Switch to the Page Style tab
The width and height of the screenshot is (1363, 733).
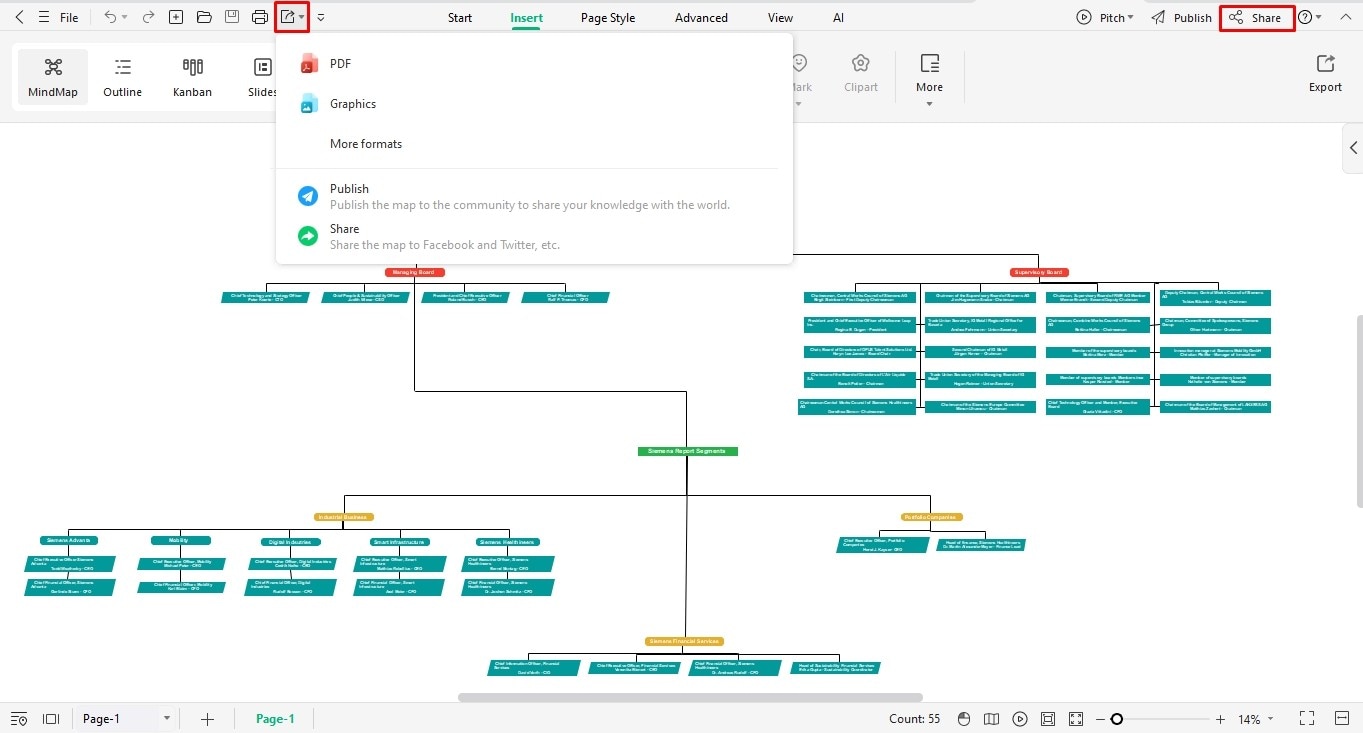608,18
